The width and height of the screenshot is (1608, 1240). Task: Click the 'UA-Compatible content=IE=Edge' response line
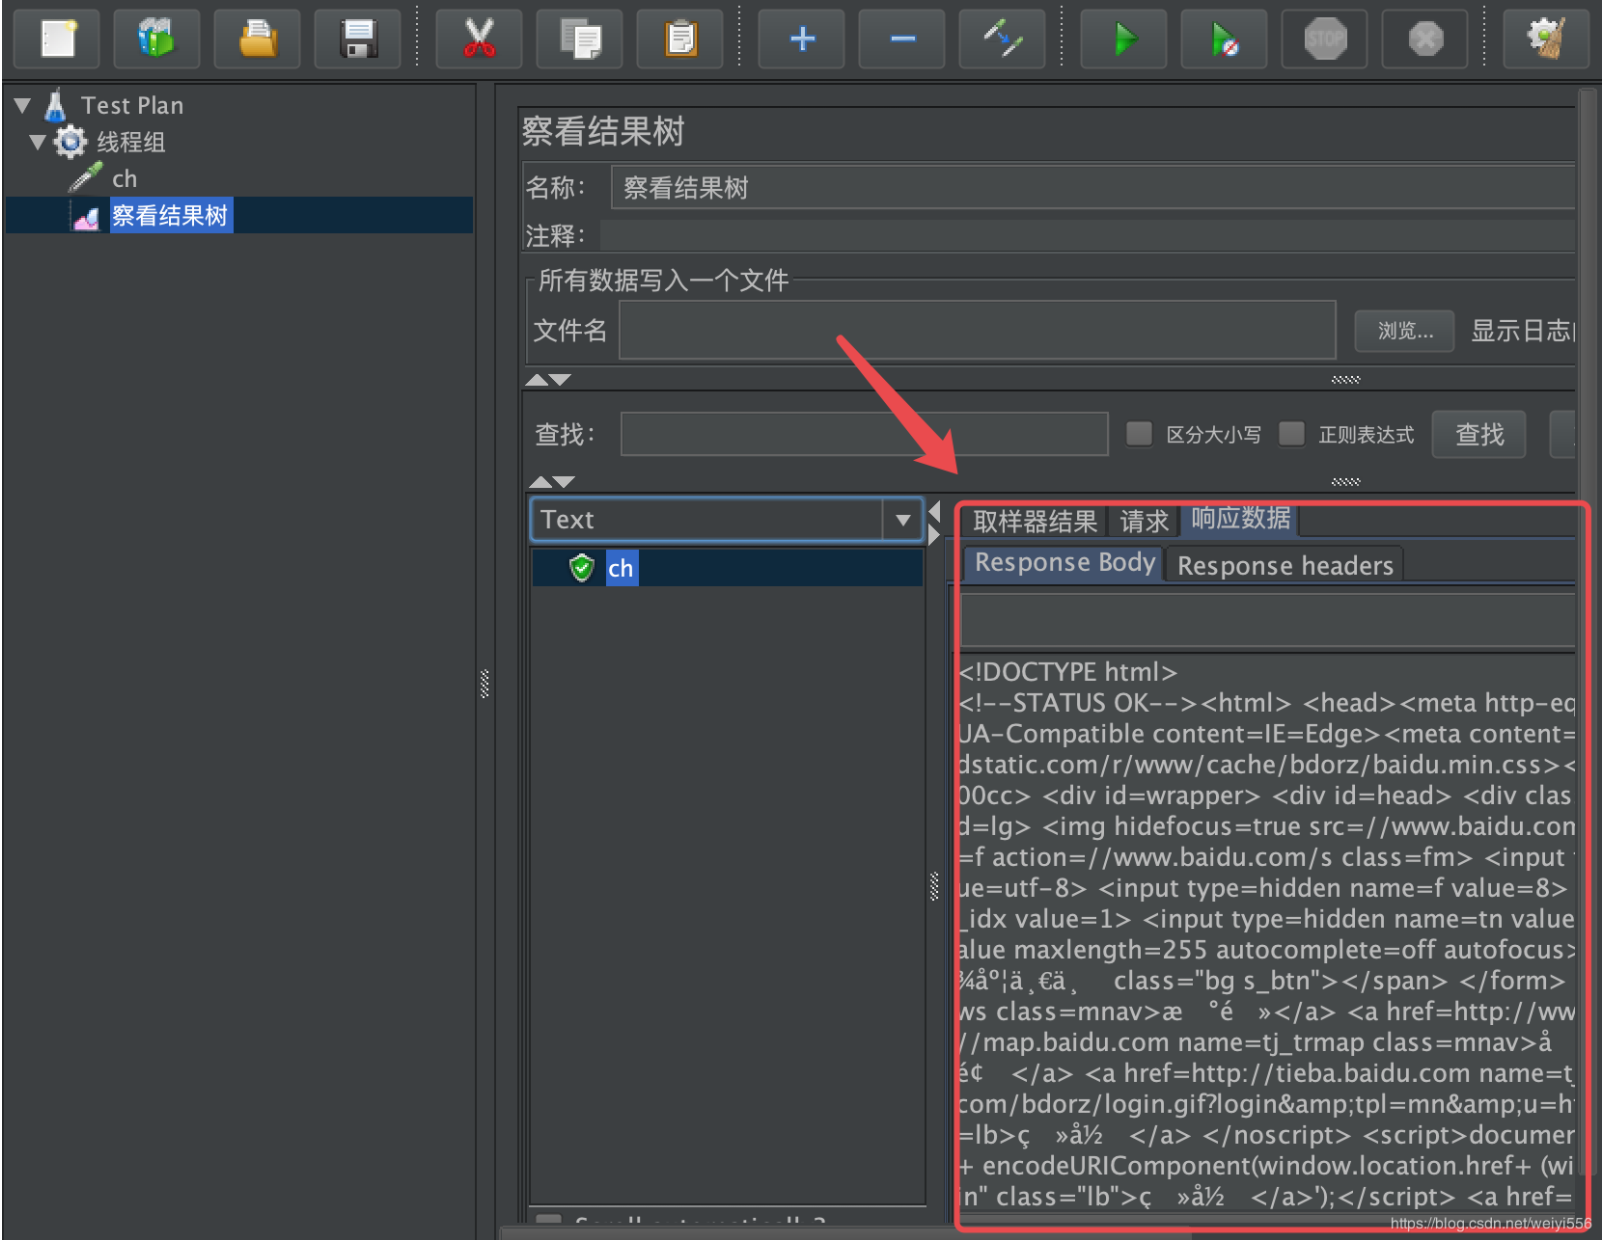pyautogui.click(x=1266, y=734)
